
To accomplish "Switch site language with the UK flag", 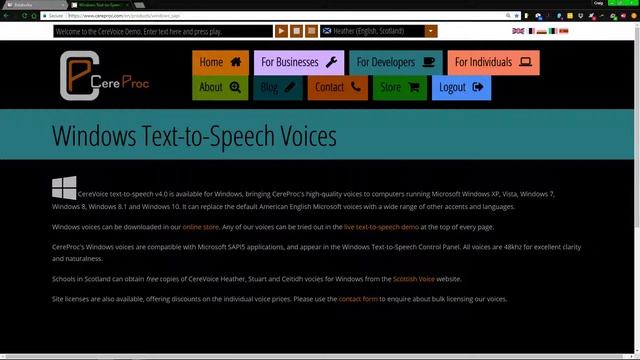I will click(518, 31).
